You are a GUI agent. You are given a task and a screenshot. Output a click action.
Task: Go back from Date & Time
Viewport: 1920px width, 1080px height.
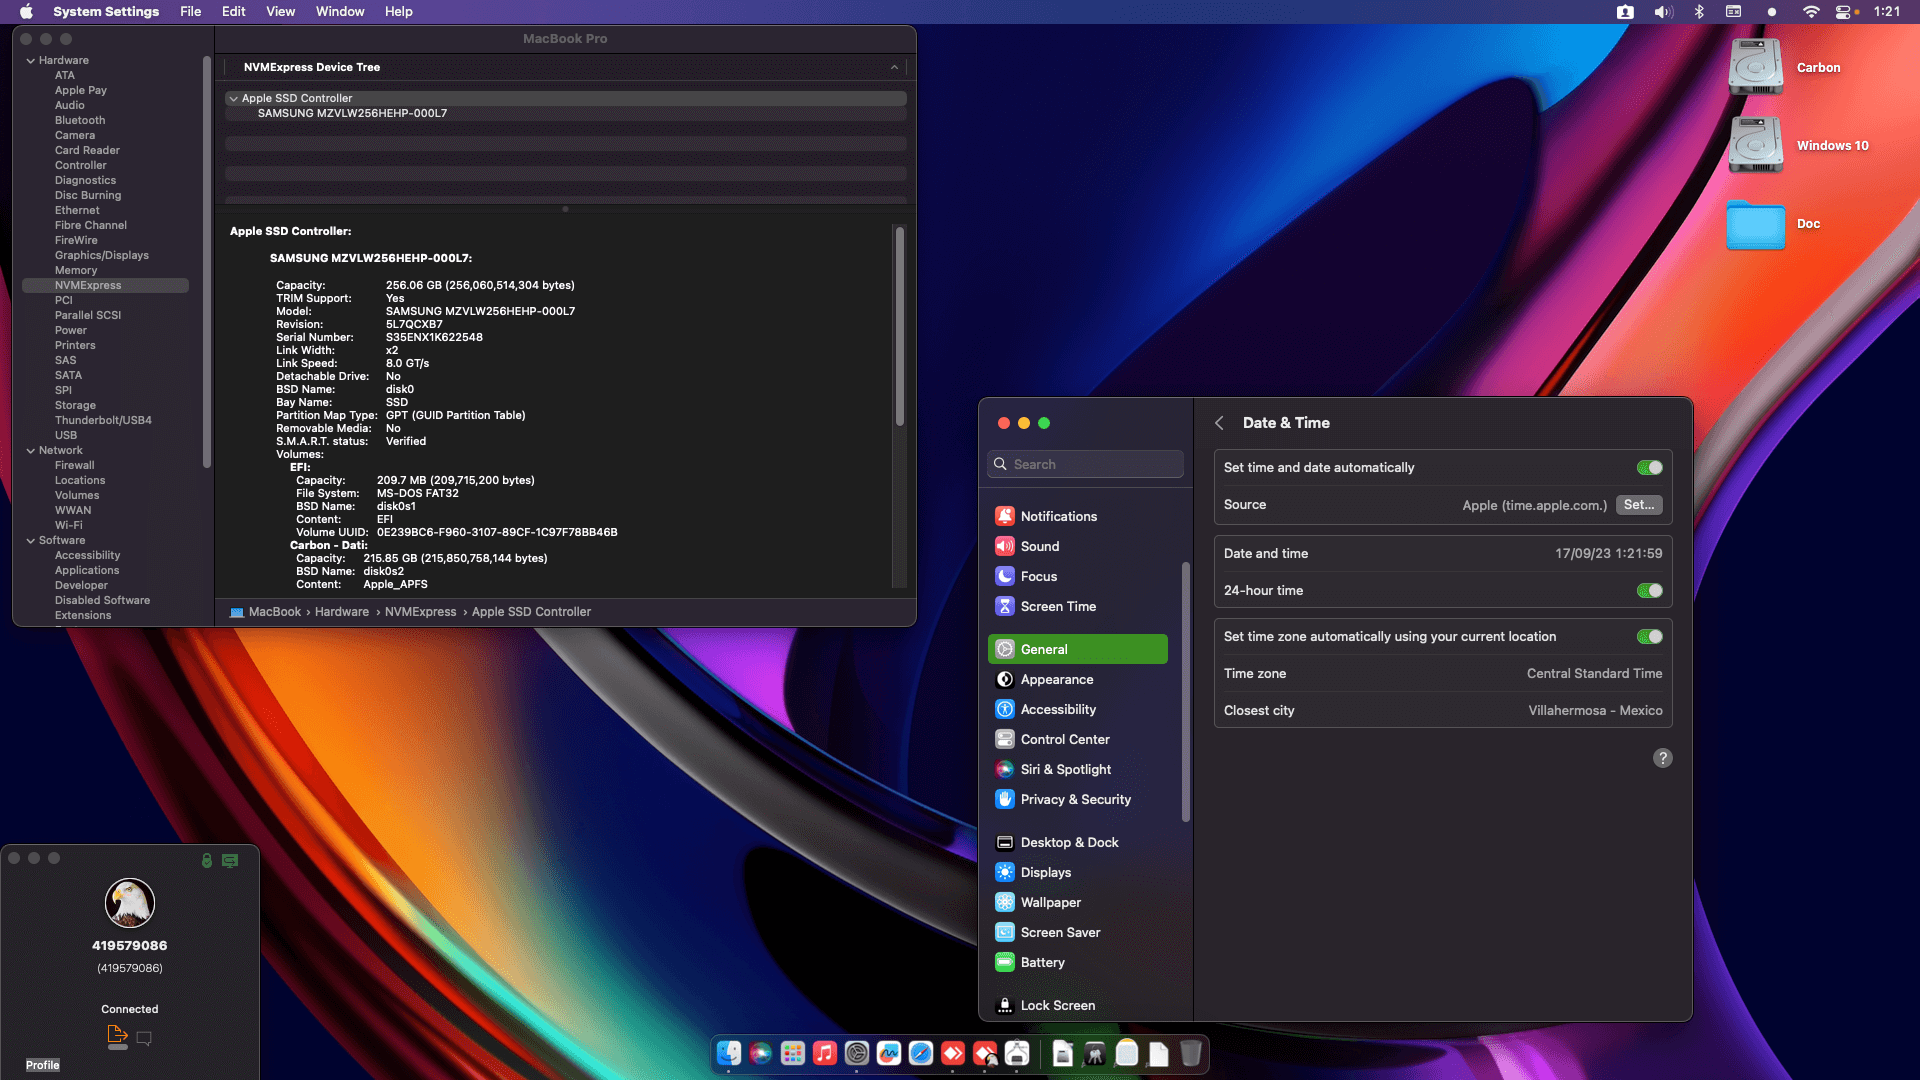coord(1219,423)
